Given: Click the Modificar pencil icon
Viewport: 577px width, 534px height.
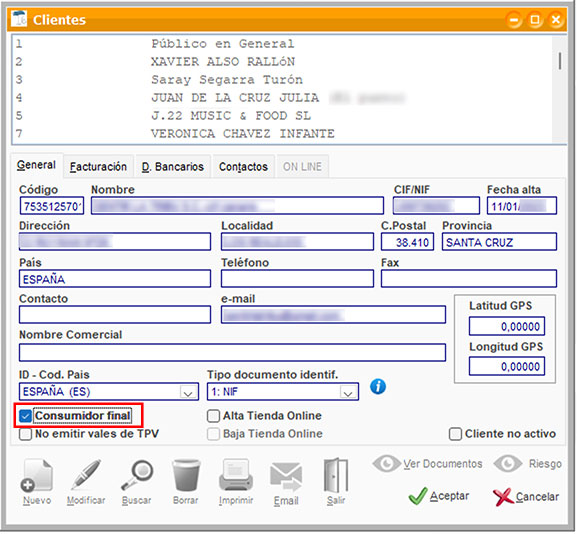Looking at the screenshot, I should (86, 475).
